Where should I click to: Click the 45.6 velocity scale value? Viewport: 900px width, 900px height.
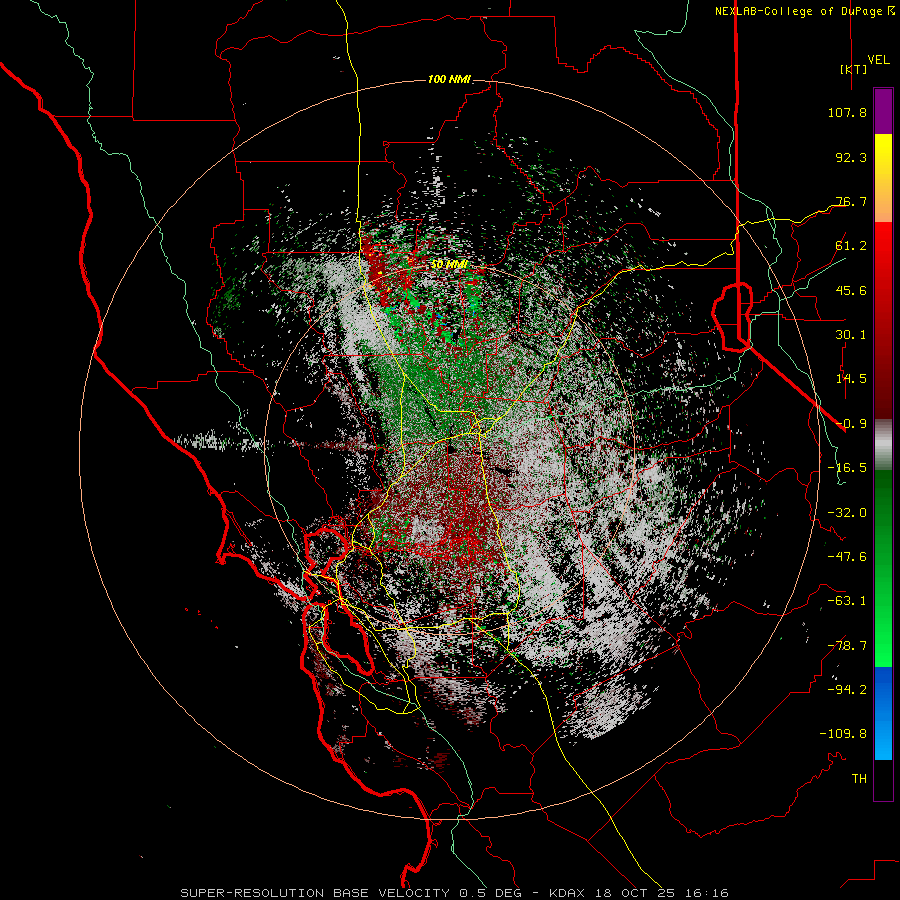(x=851, y=290)
